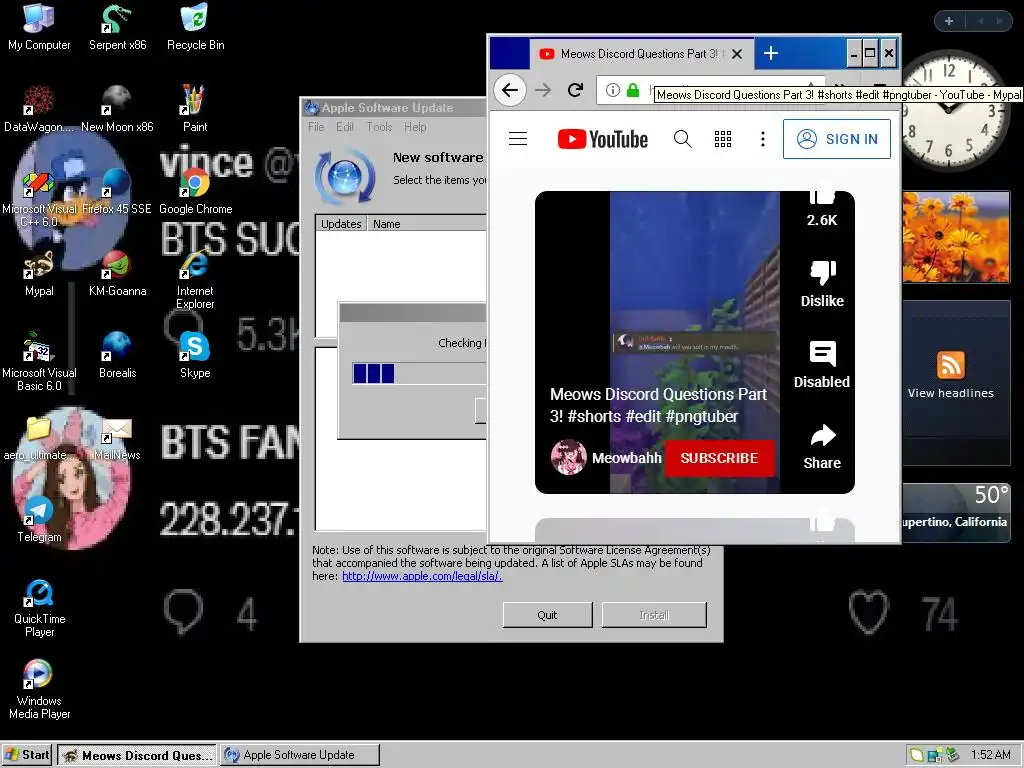Open the Recycle Bin
The image size is (1024, 768).
[195, 27]
